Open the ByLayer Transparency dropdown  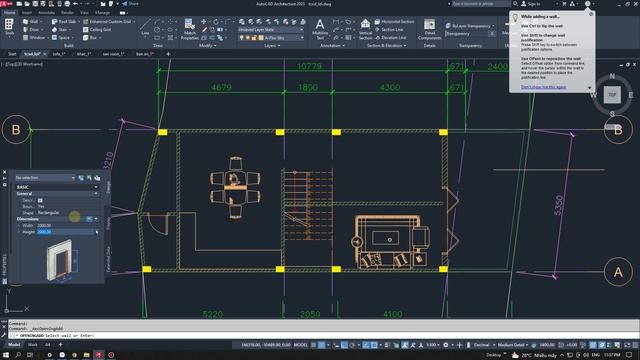470,26
